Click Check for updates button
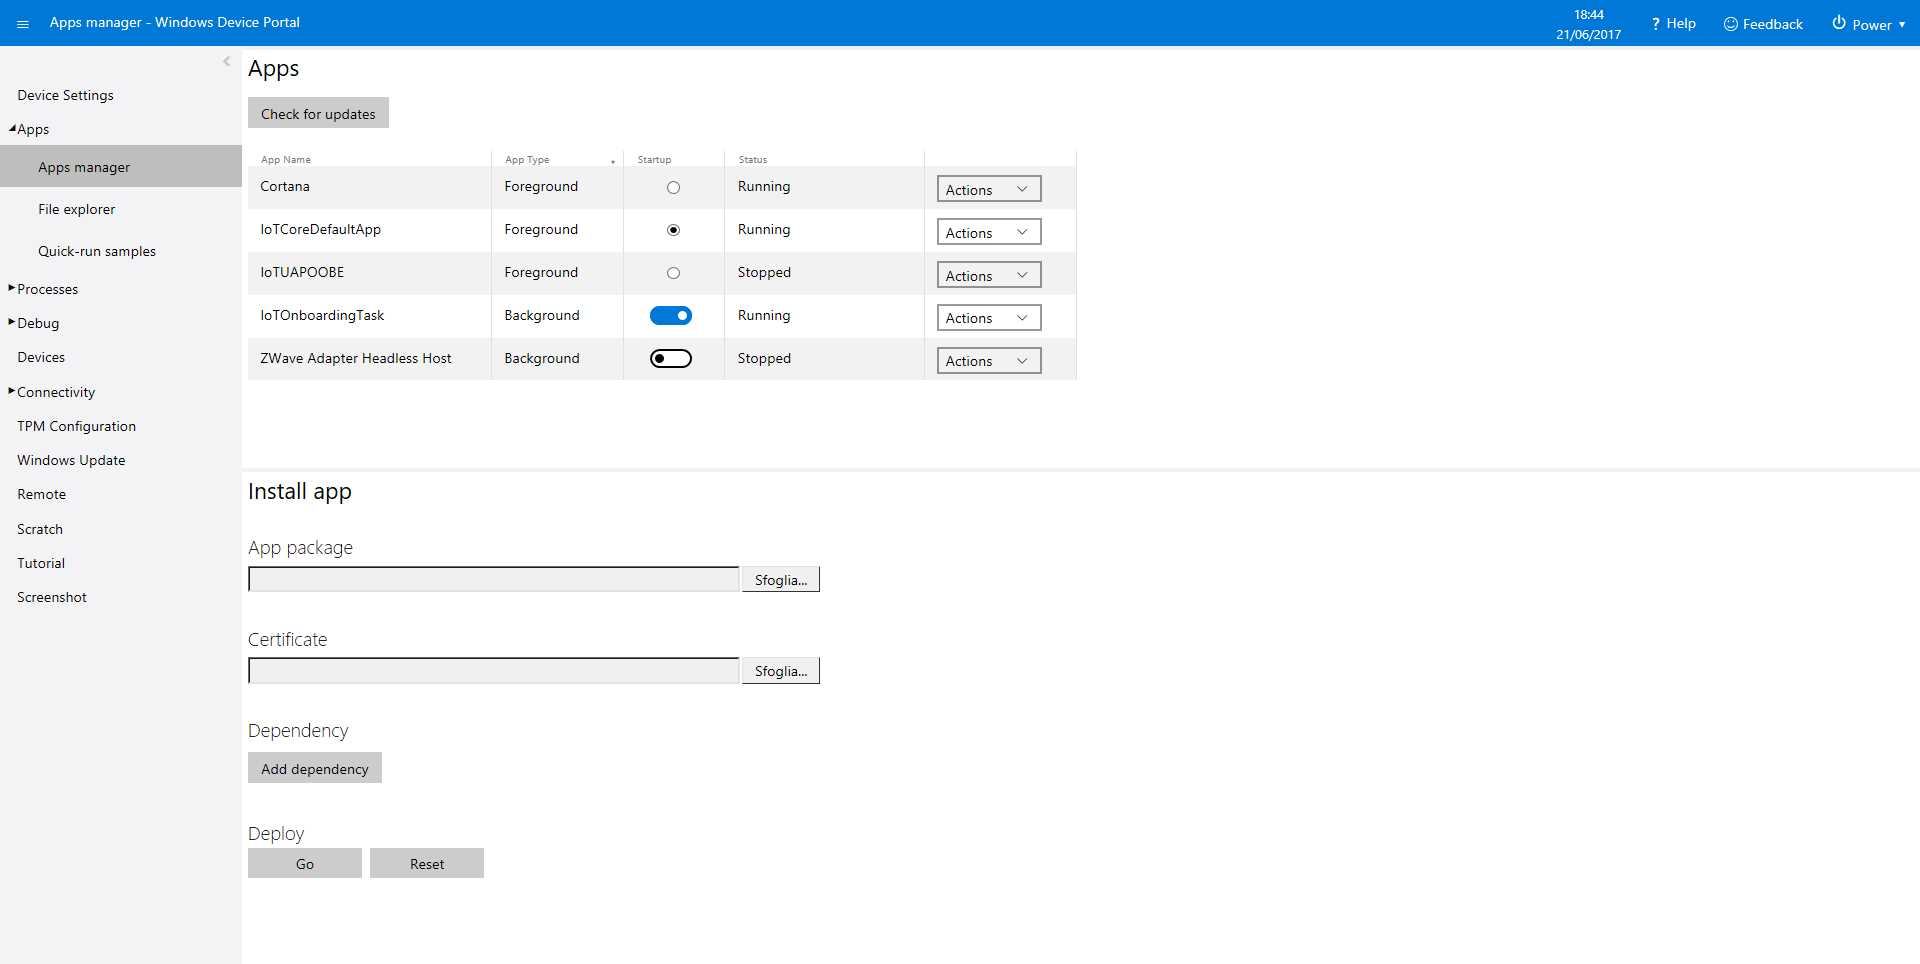Screen dimensions: 1920x964 318,113
